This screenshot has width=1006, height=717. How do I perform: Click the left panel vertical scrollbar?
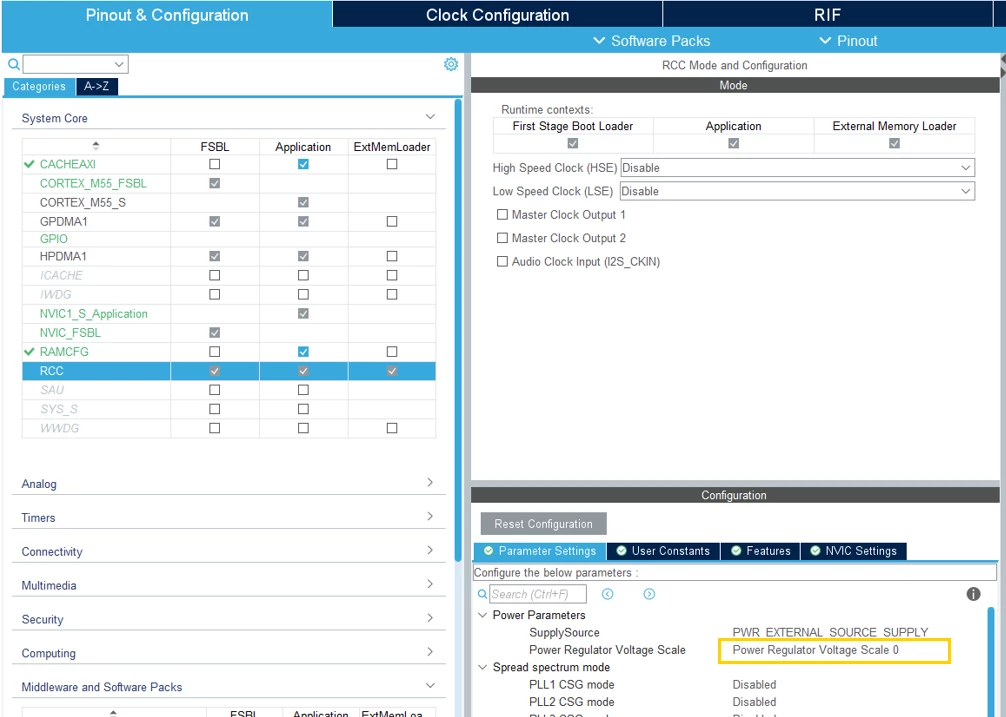click(x=458, y=330)
